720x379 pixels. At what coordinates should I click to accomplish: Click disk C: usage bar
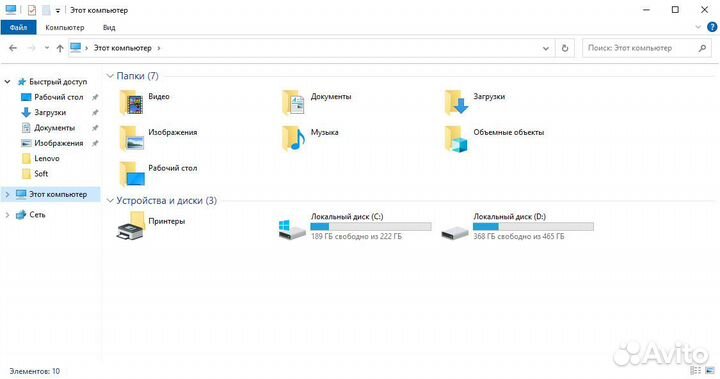click(x=371, y=226)
